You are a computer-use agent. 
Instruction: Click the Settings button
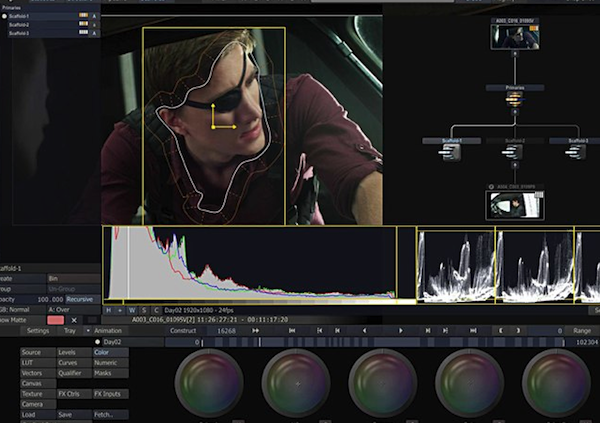pos(38,330)
